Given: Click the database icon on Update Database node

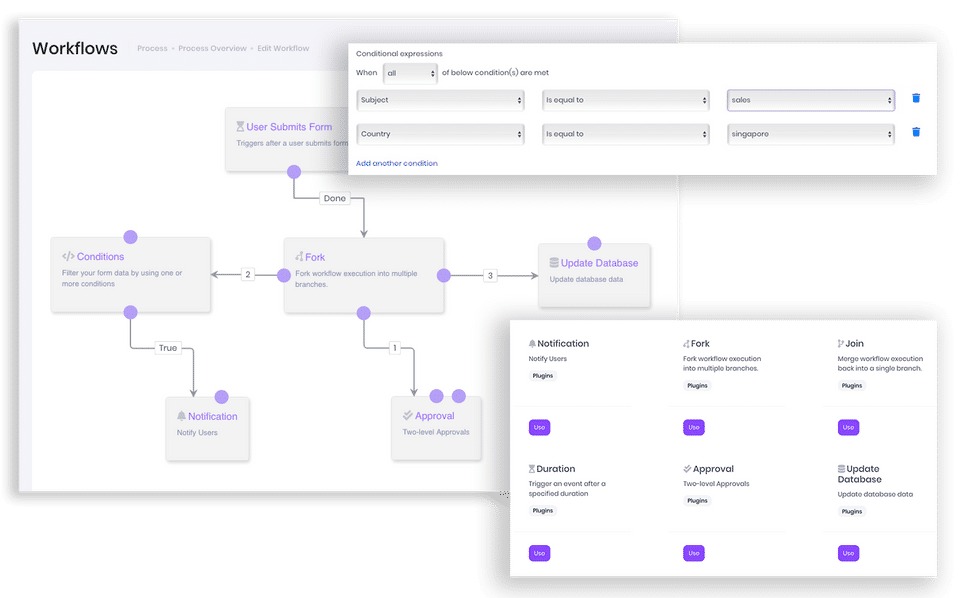Looking at the screenshot, I should 554,263.
